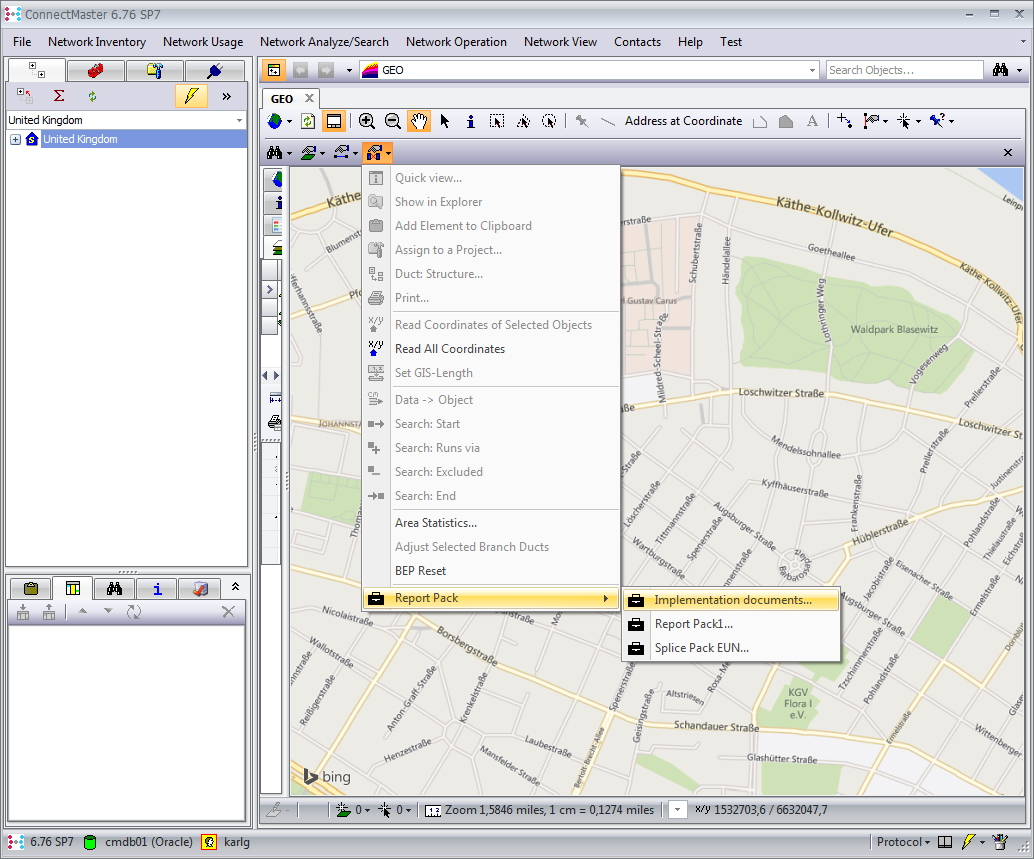Screen dimensions: 1034x859
Task: Expand the United Kingdom tree node
Action: pos(15,139)
